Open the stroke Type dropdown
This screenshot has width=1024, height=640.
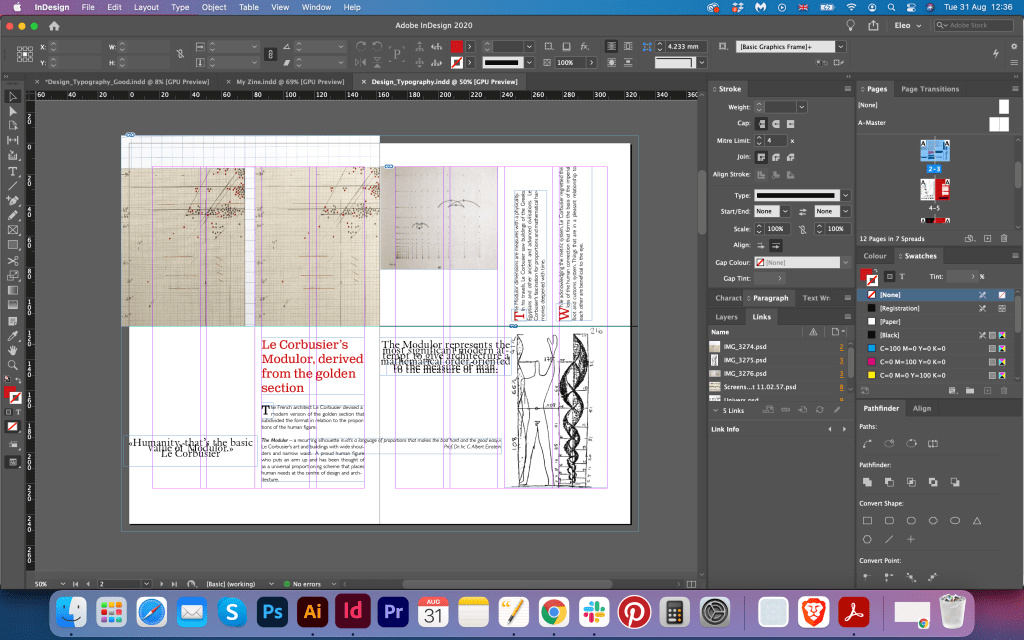845,195
